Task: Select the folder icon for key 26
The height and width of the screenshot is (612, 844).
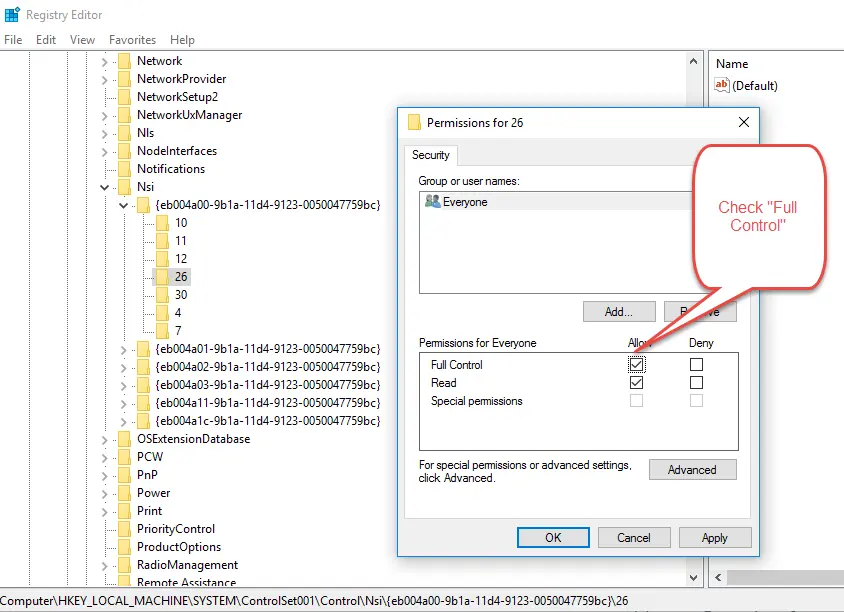Action: point(161,277)
